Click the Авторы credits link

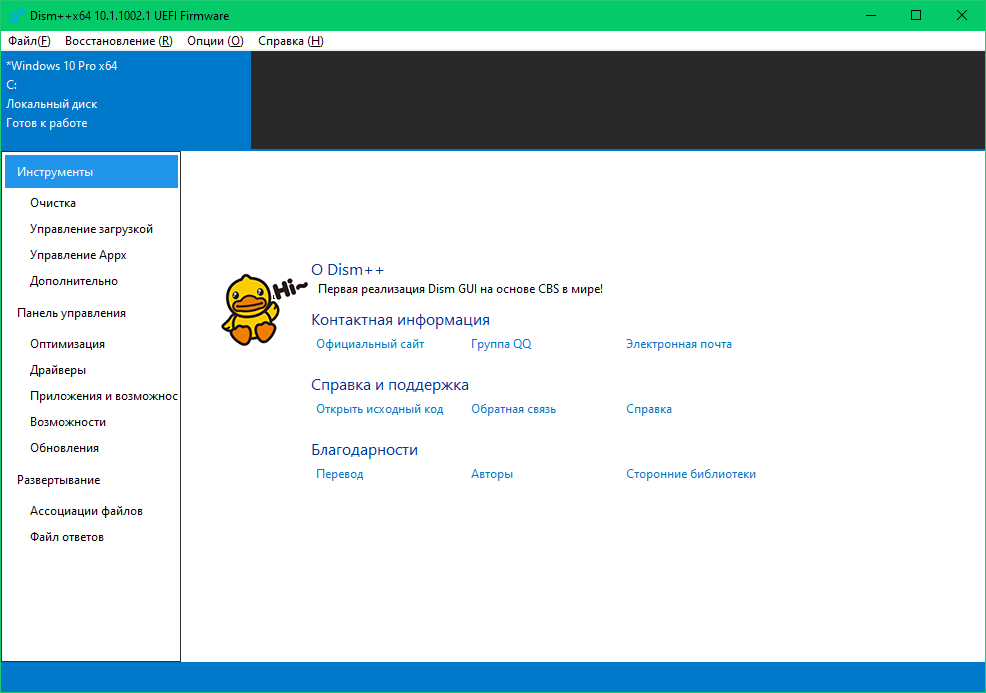[x=492, y=474]
